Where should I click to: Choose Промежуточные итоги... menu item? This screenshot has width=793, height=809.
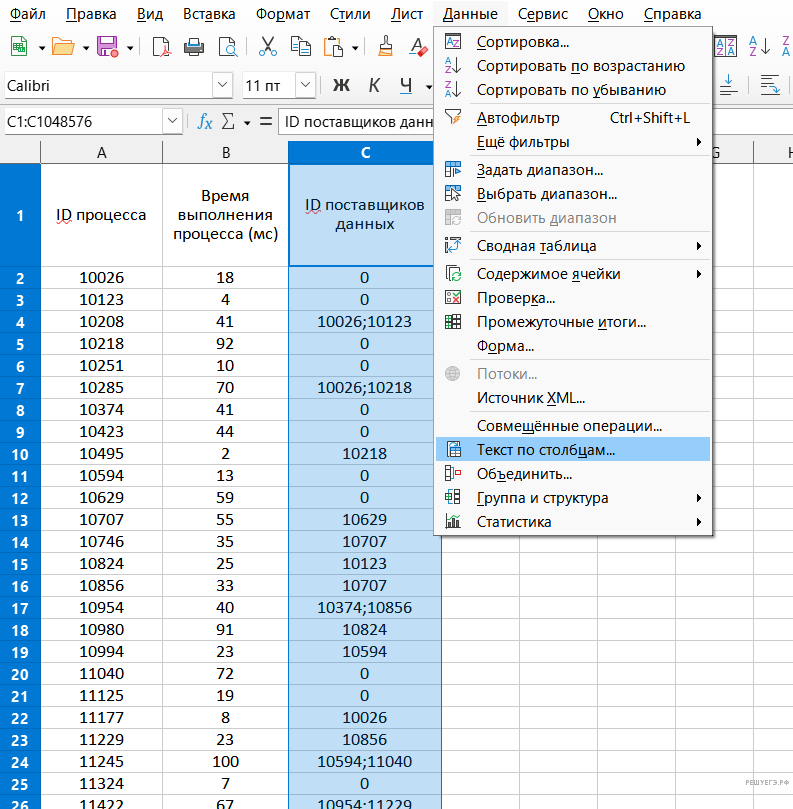tap(573, 322)
